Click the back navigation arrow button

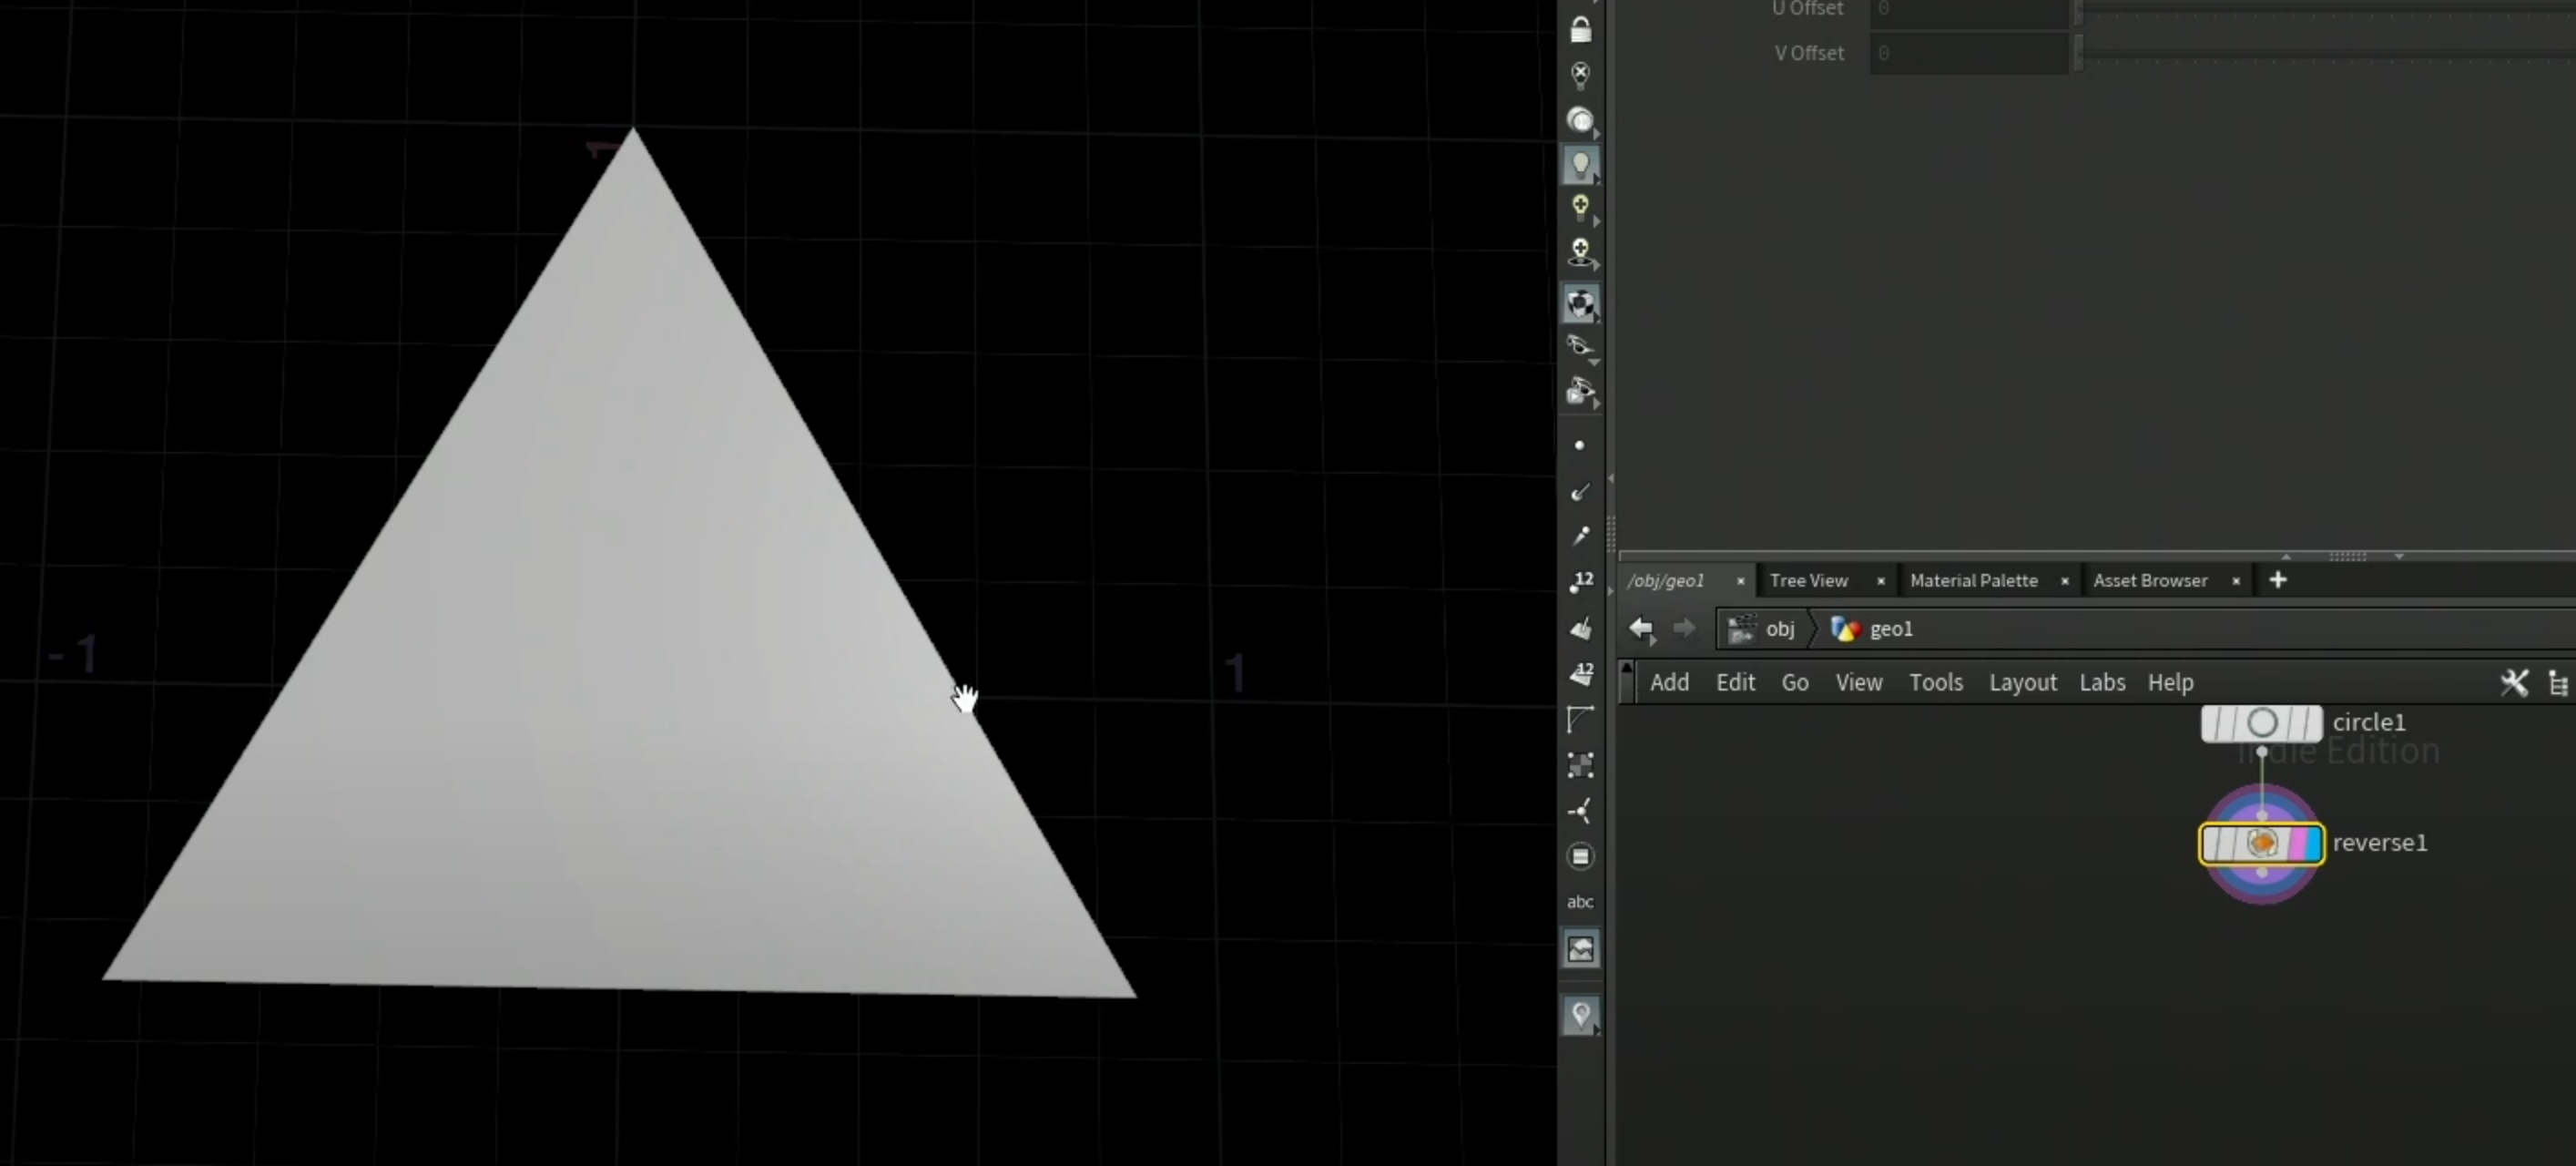(1641, 629)
